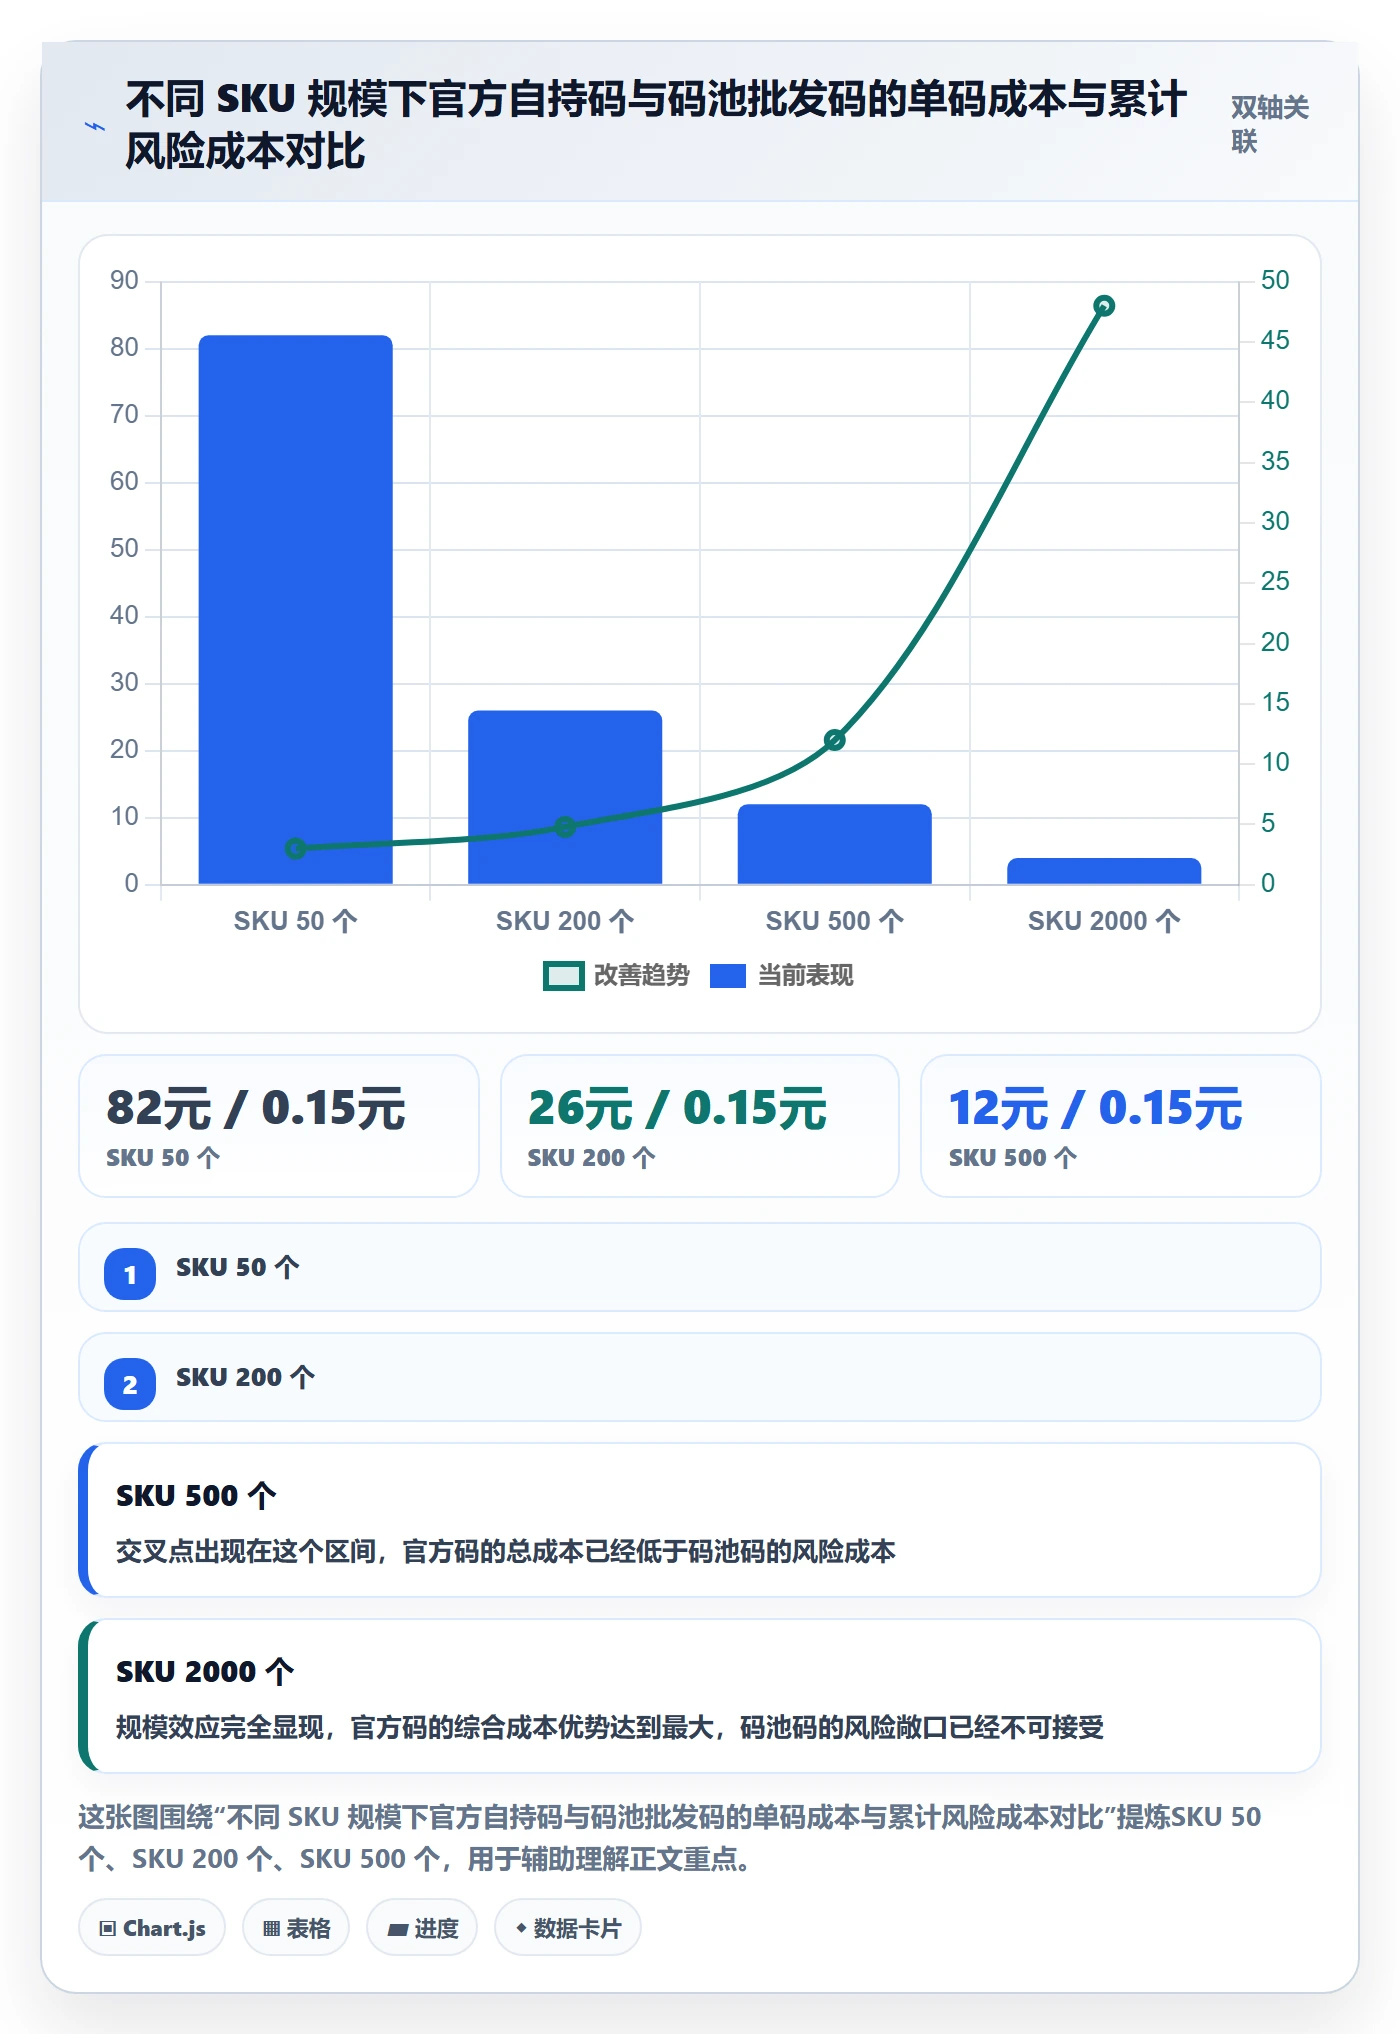This screenshot has height=2034, width=1400.
Task: Click the summary paragraph starting 这张图围绕
Action: pyautogui.click(x=670, y=1837)
